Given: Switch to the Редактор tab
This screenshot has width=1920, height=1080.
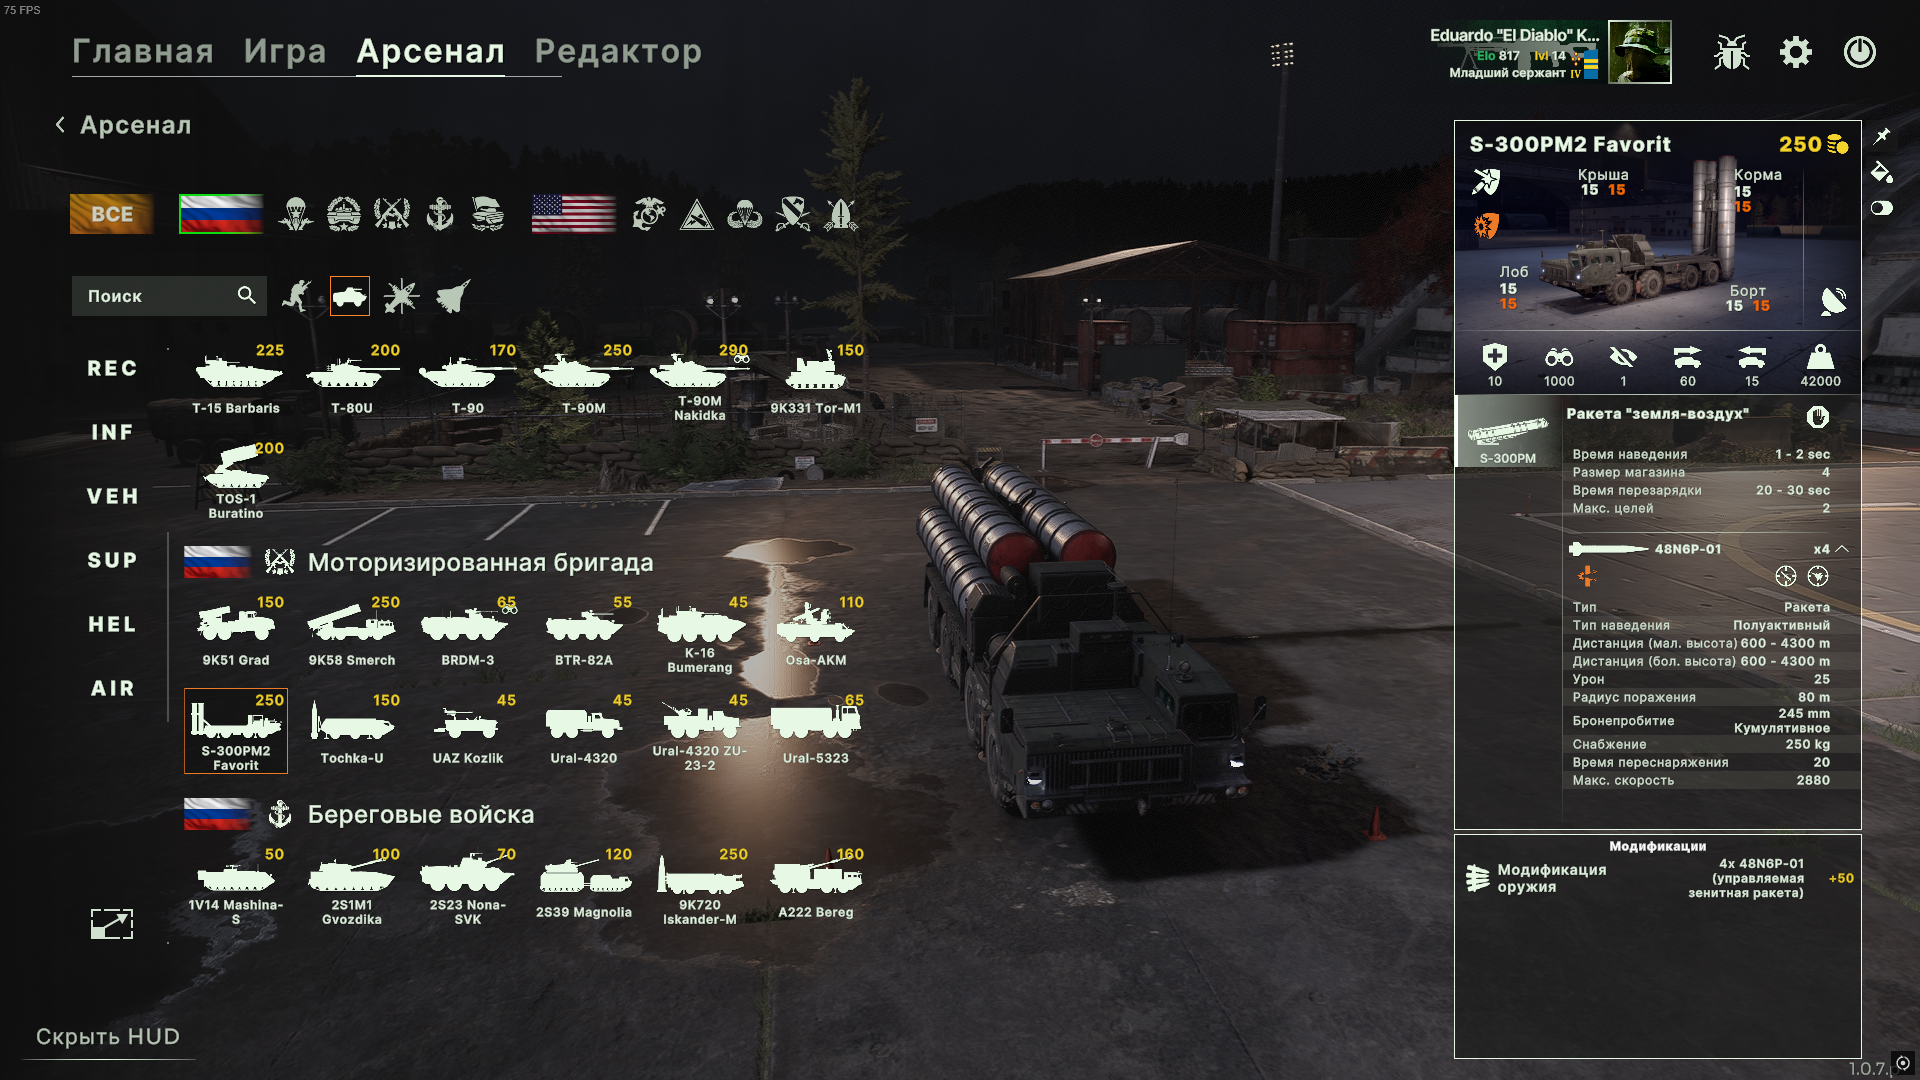Looking at the screenshot, I should (618, 51).
